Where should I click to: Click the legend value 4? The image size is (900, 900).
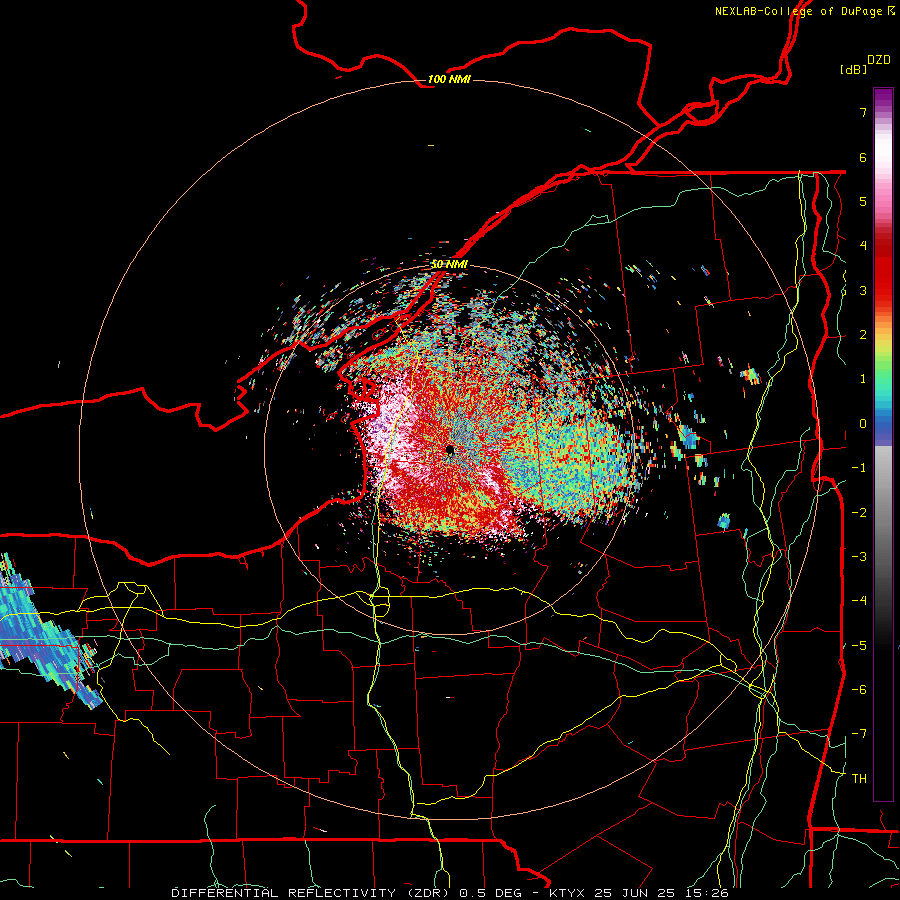(x=863, y=246)
